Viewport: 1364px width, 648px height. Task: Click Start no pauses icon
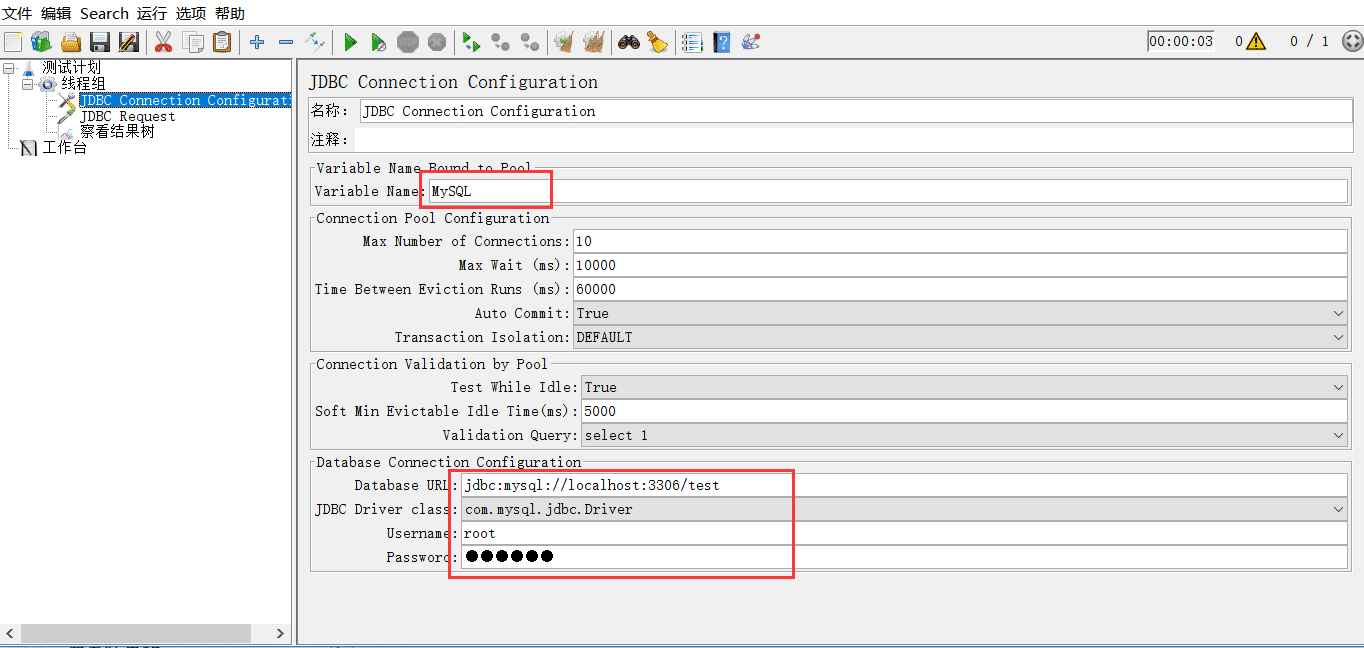tap(379, 42)
